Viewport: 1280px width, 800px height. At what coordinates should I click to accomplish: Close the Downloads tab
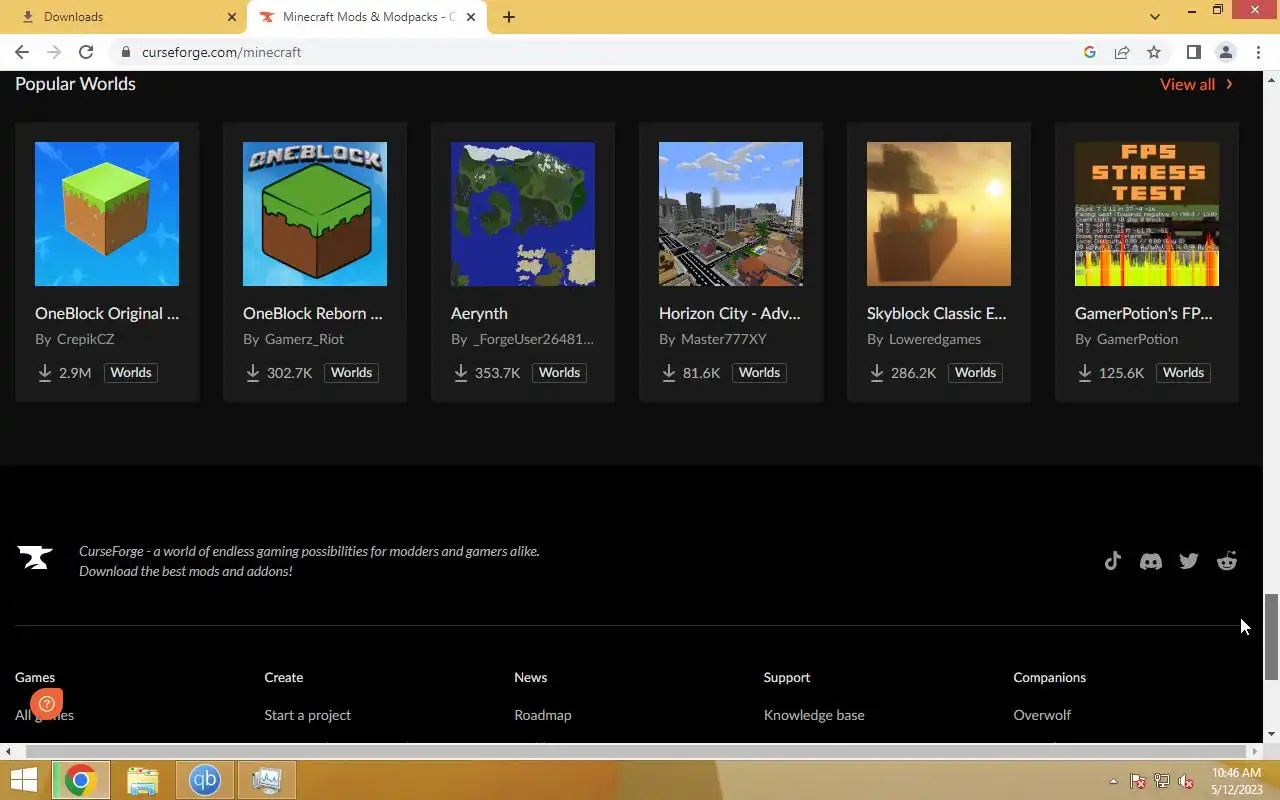(x=232, y=17)
